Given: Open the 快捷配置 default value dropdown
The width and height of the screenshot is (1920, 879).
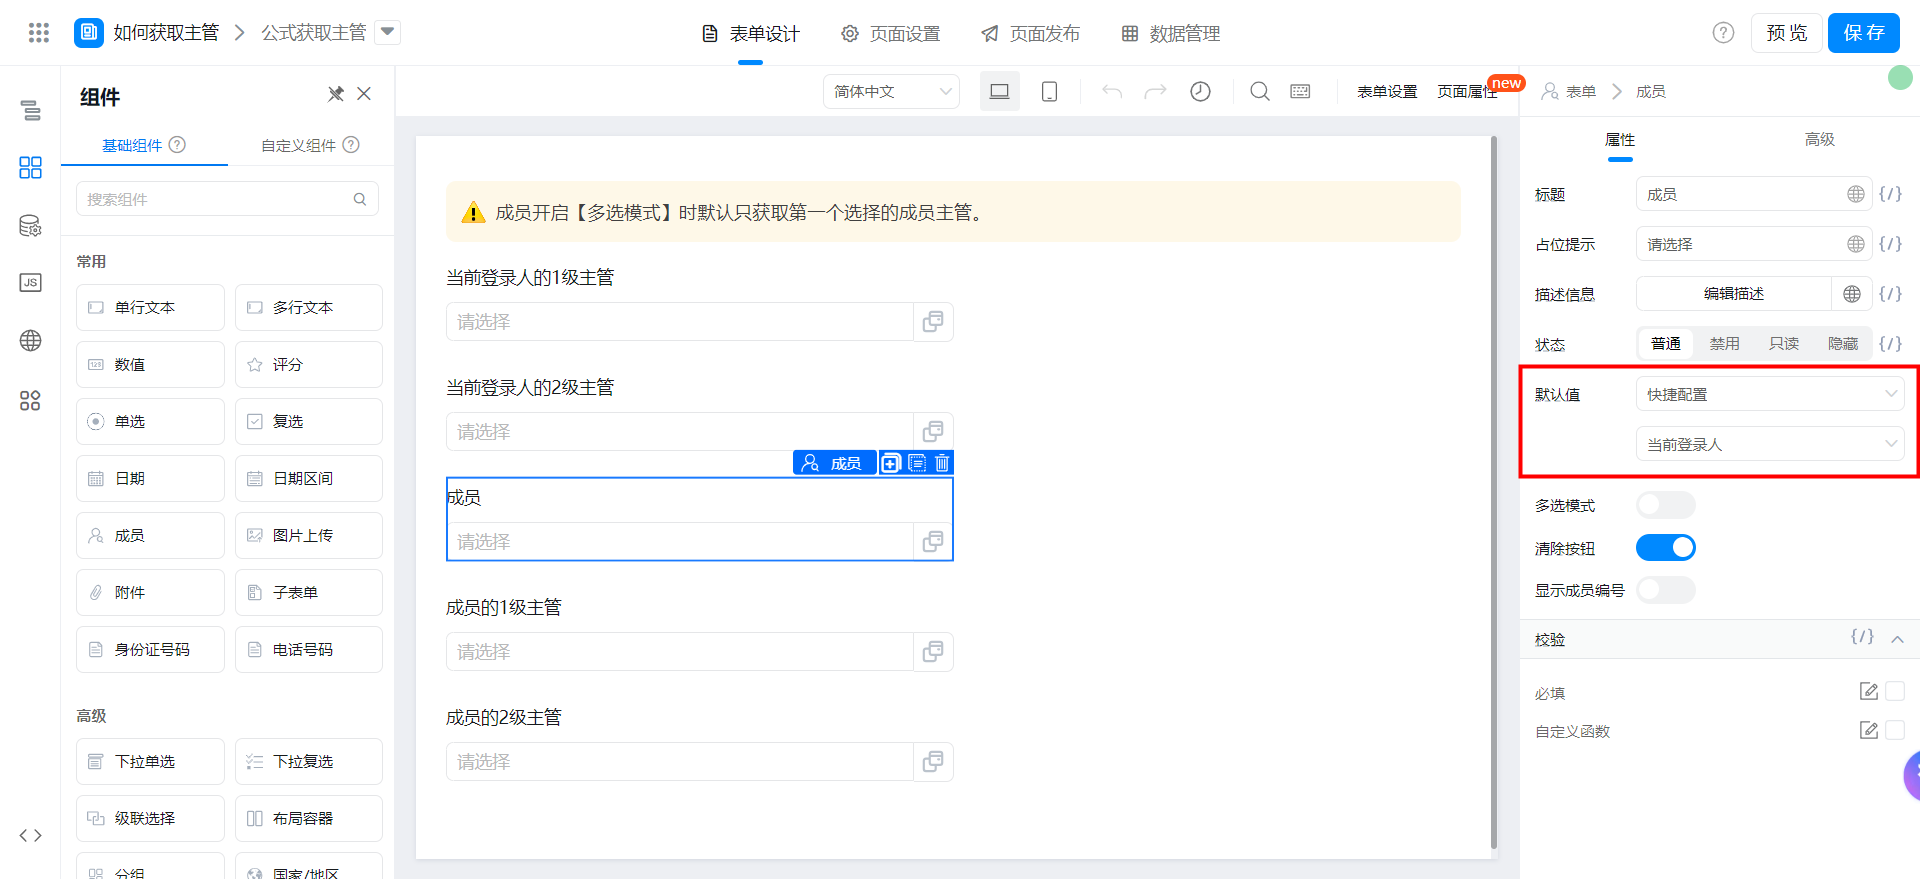Looking at the screenshot, I should (x=1770, y=394).
